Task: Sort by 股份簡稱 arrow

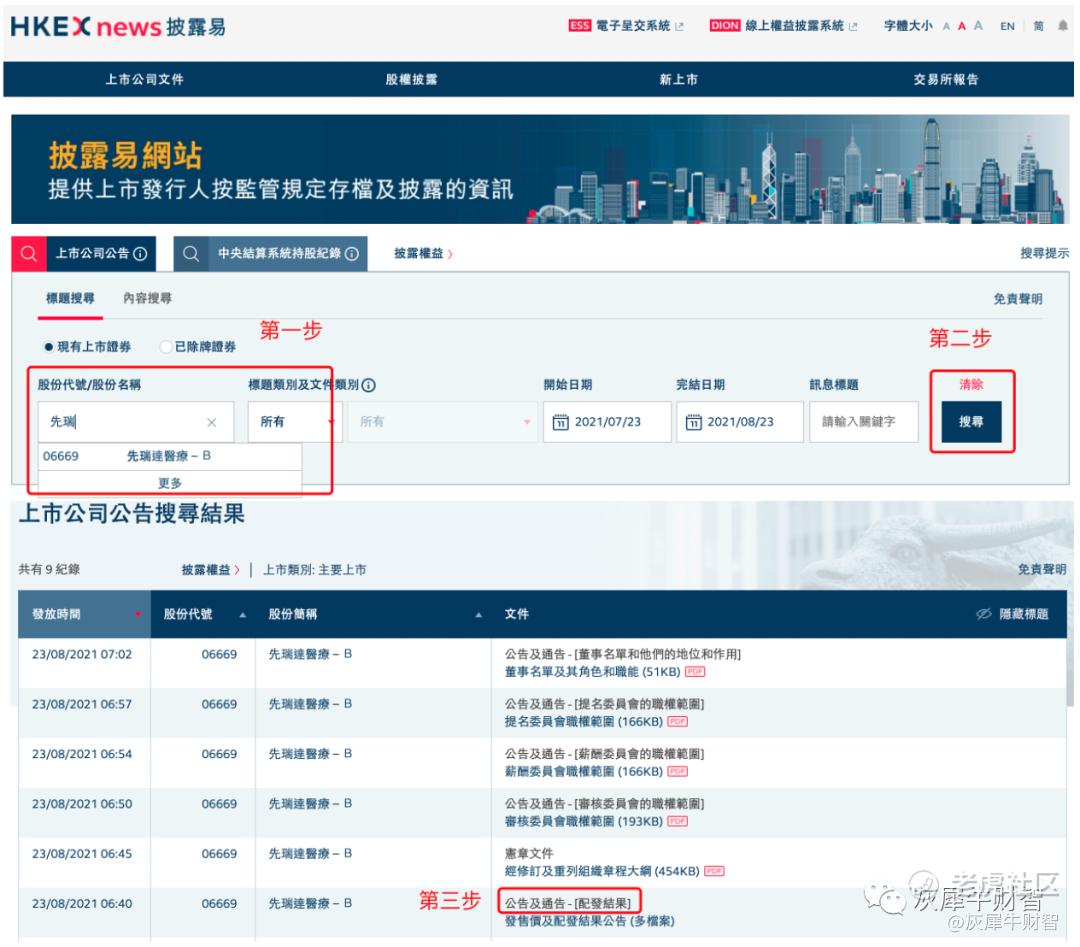Action: (478, 614)
